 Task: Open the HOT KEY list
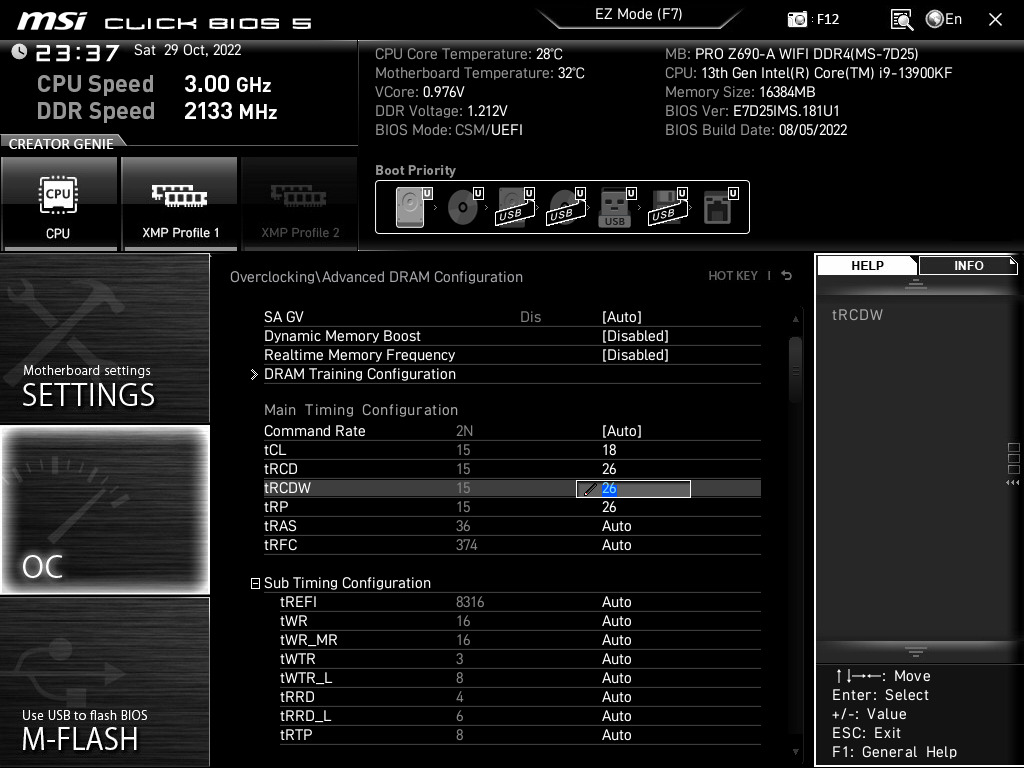click(733, 276)
